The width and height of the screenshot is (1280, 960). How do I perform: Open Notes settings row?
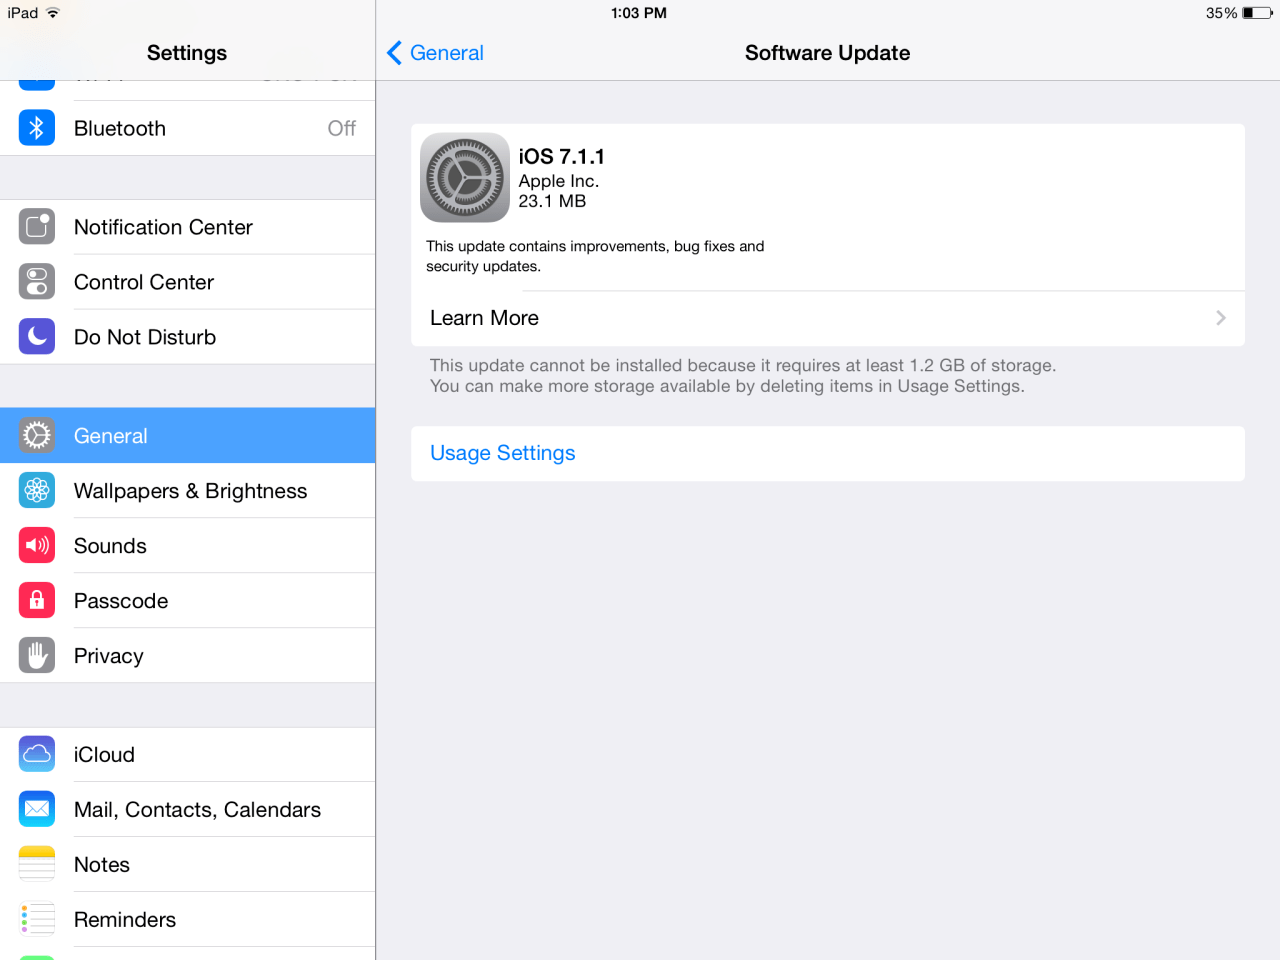coord(188,865)
